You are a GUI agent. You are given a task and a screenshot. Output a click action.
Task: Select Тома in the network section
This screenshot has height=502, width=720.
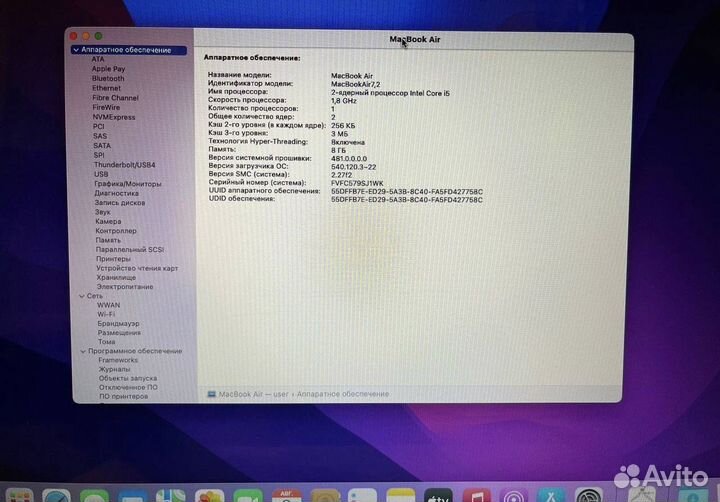coord(107,342)
